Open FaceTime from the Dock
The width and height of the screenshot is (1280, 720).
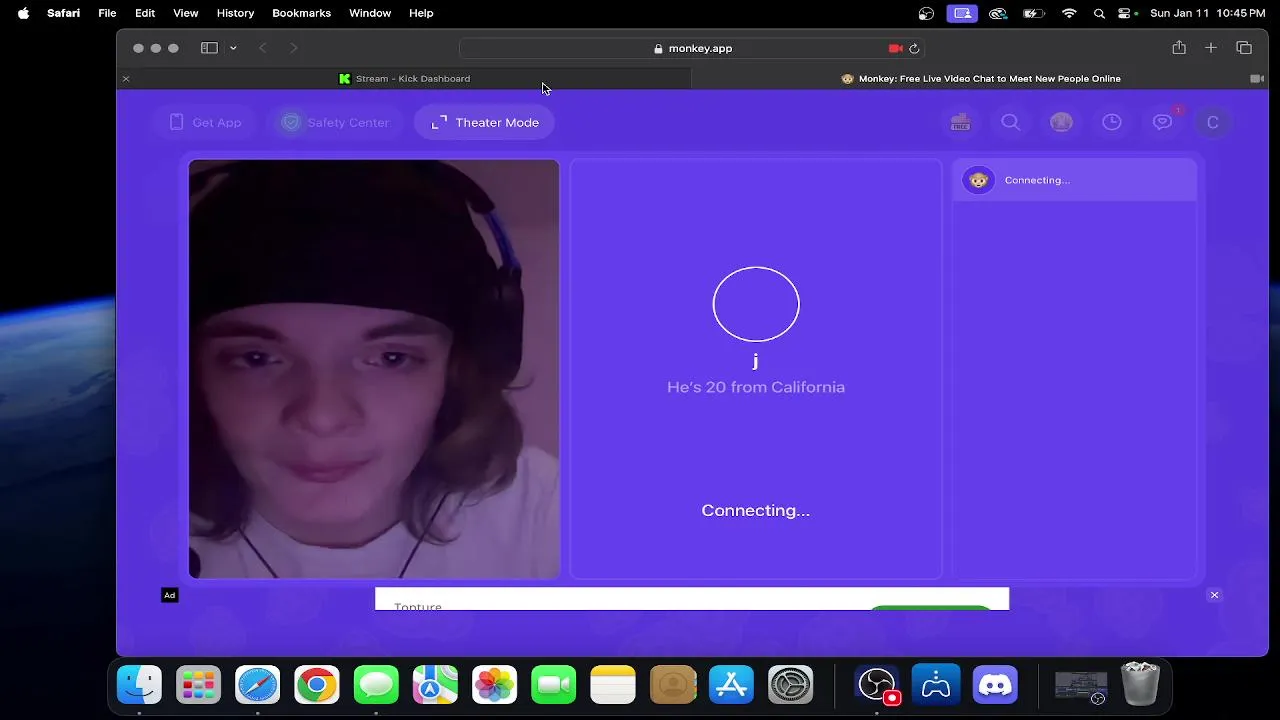pyautogui.click(x=554, y=685)
